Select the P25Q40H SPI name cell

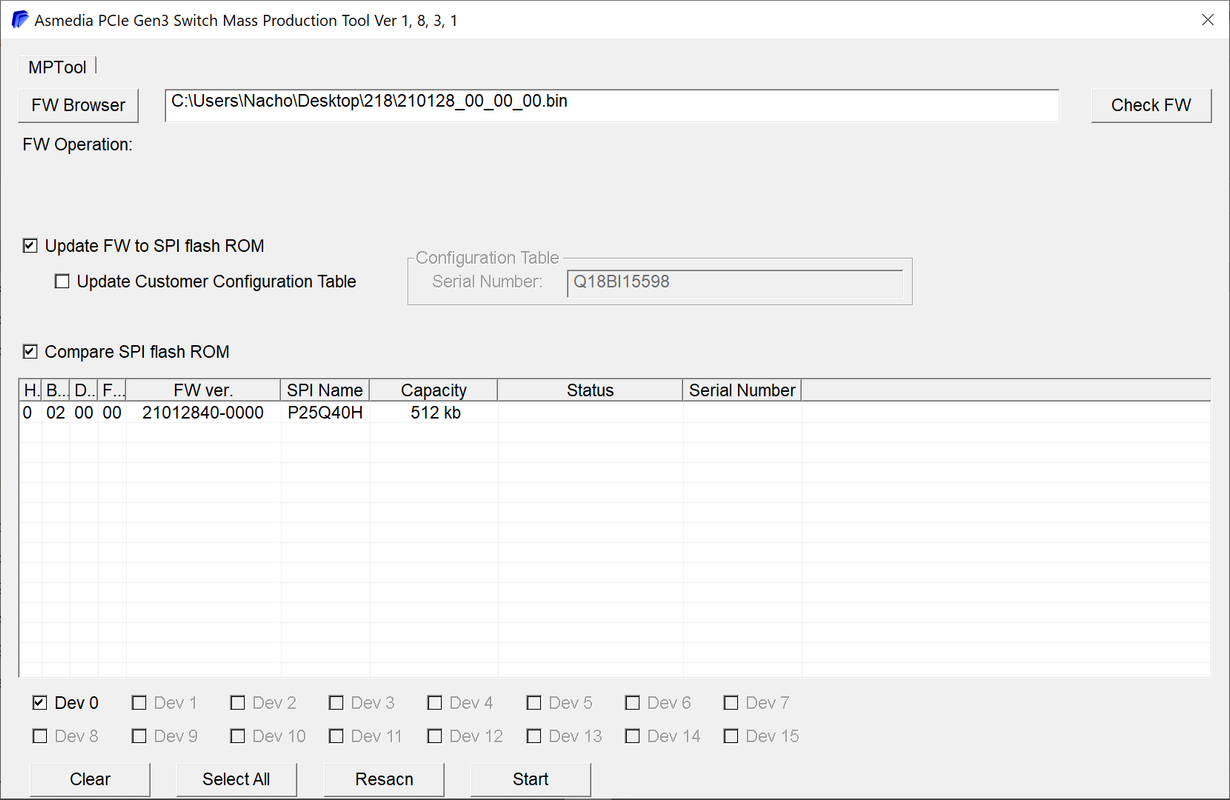325,412
